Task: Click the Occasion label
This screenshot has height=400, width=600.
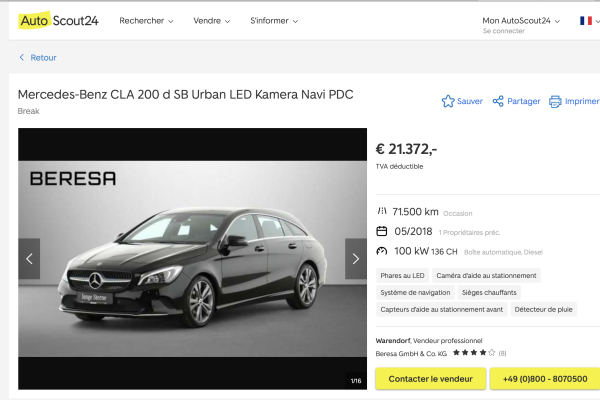Action: click(458, 214)
